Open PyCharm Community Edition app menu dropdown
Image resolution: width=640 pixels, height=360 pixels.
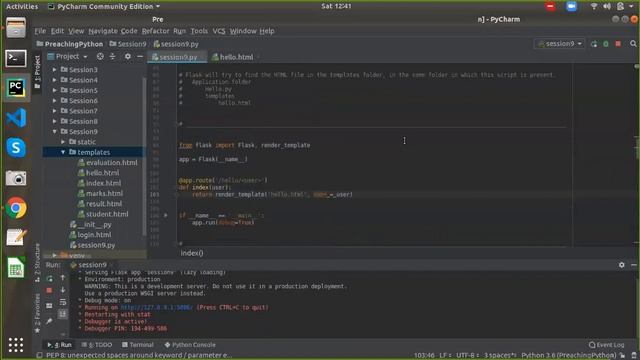[x=104, y=7]
